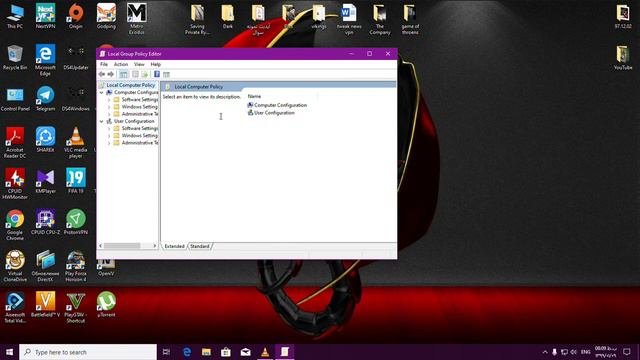Collapse the User Configuration tree node

pos(102,121)
